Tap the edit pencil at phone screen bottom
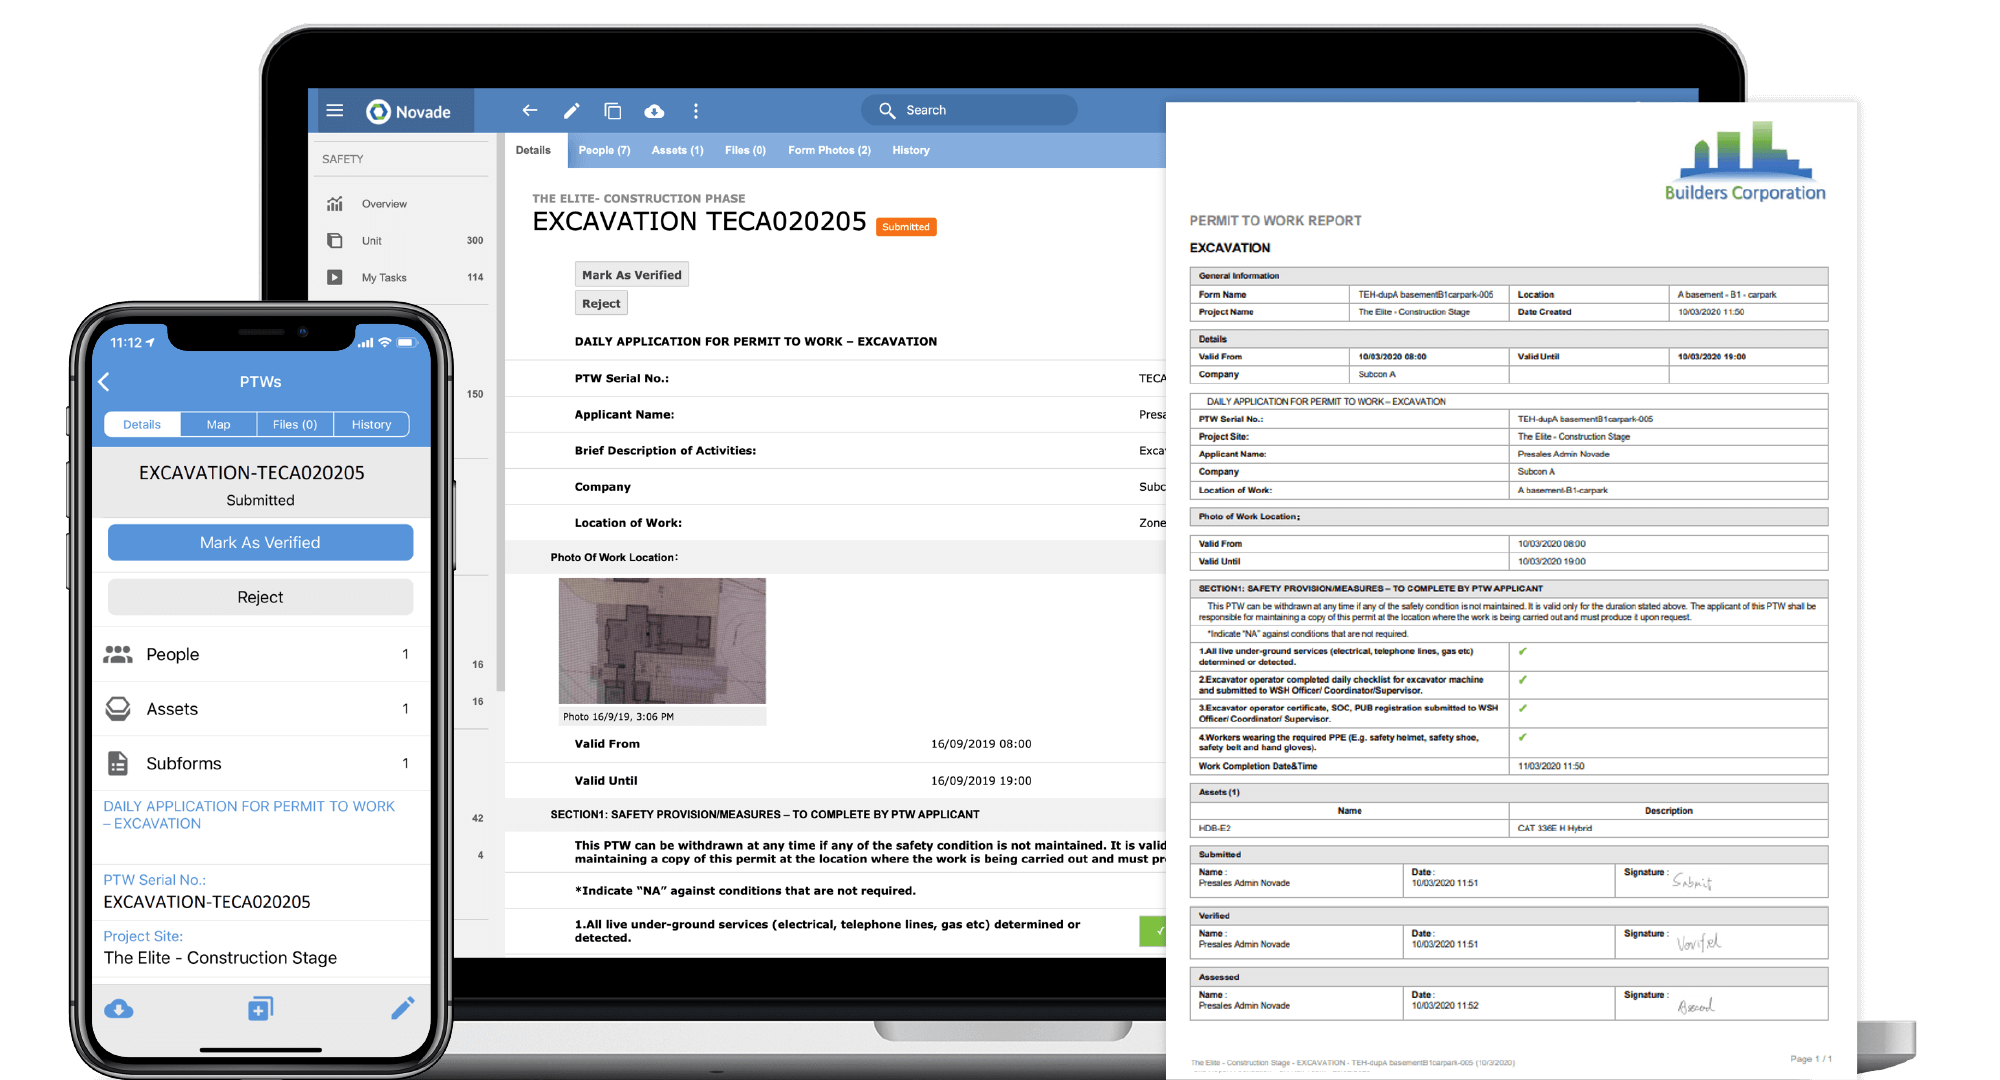The width and height of the screenshot is (2000, 1080). pos(403,1008)
